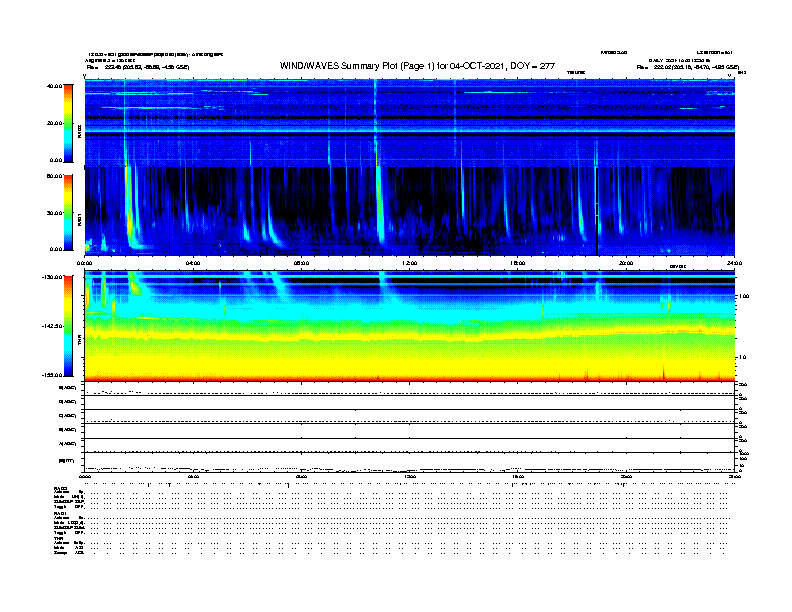Screen dimensions: 792x612
Task: Click the 04-OCT-2021 date in the title
Action: tap(479, 66)
